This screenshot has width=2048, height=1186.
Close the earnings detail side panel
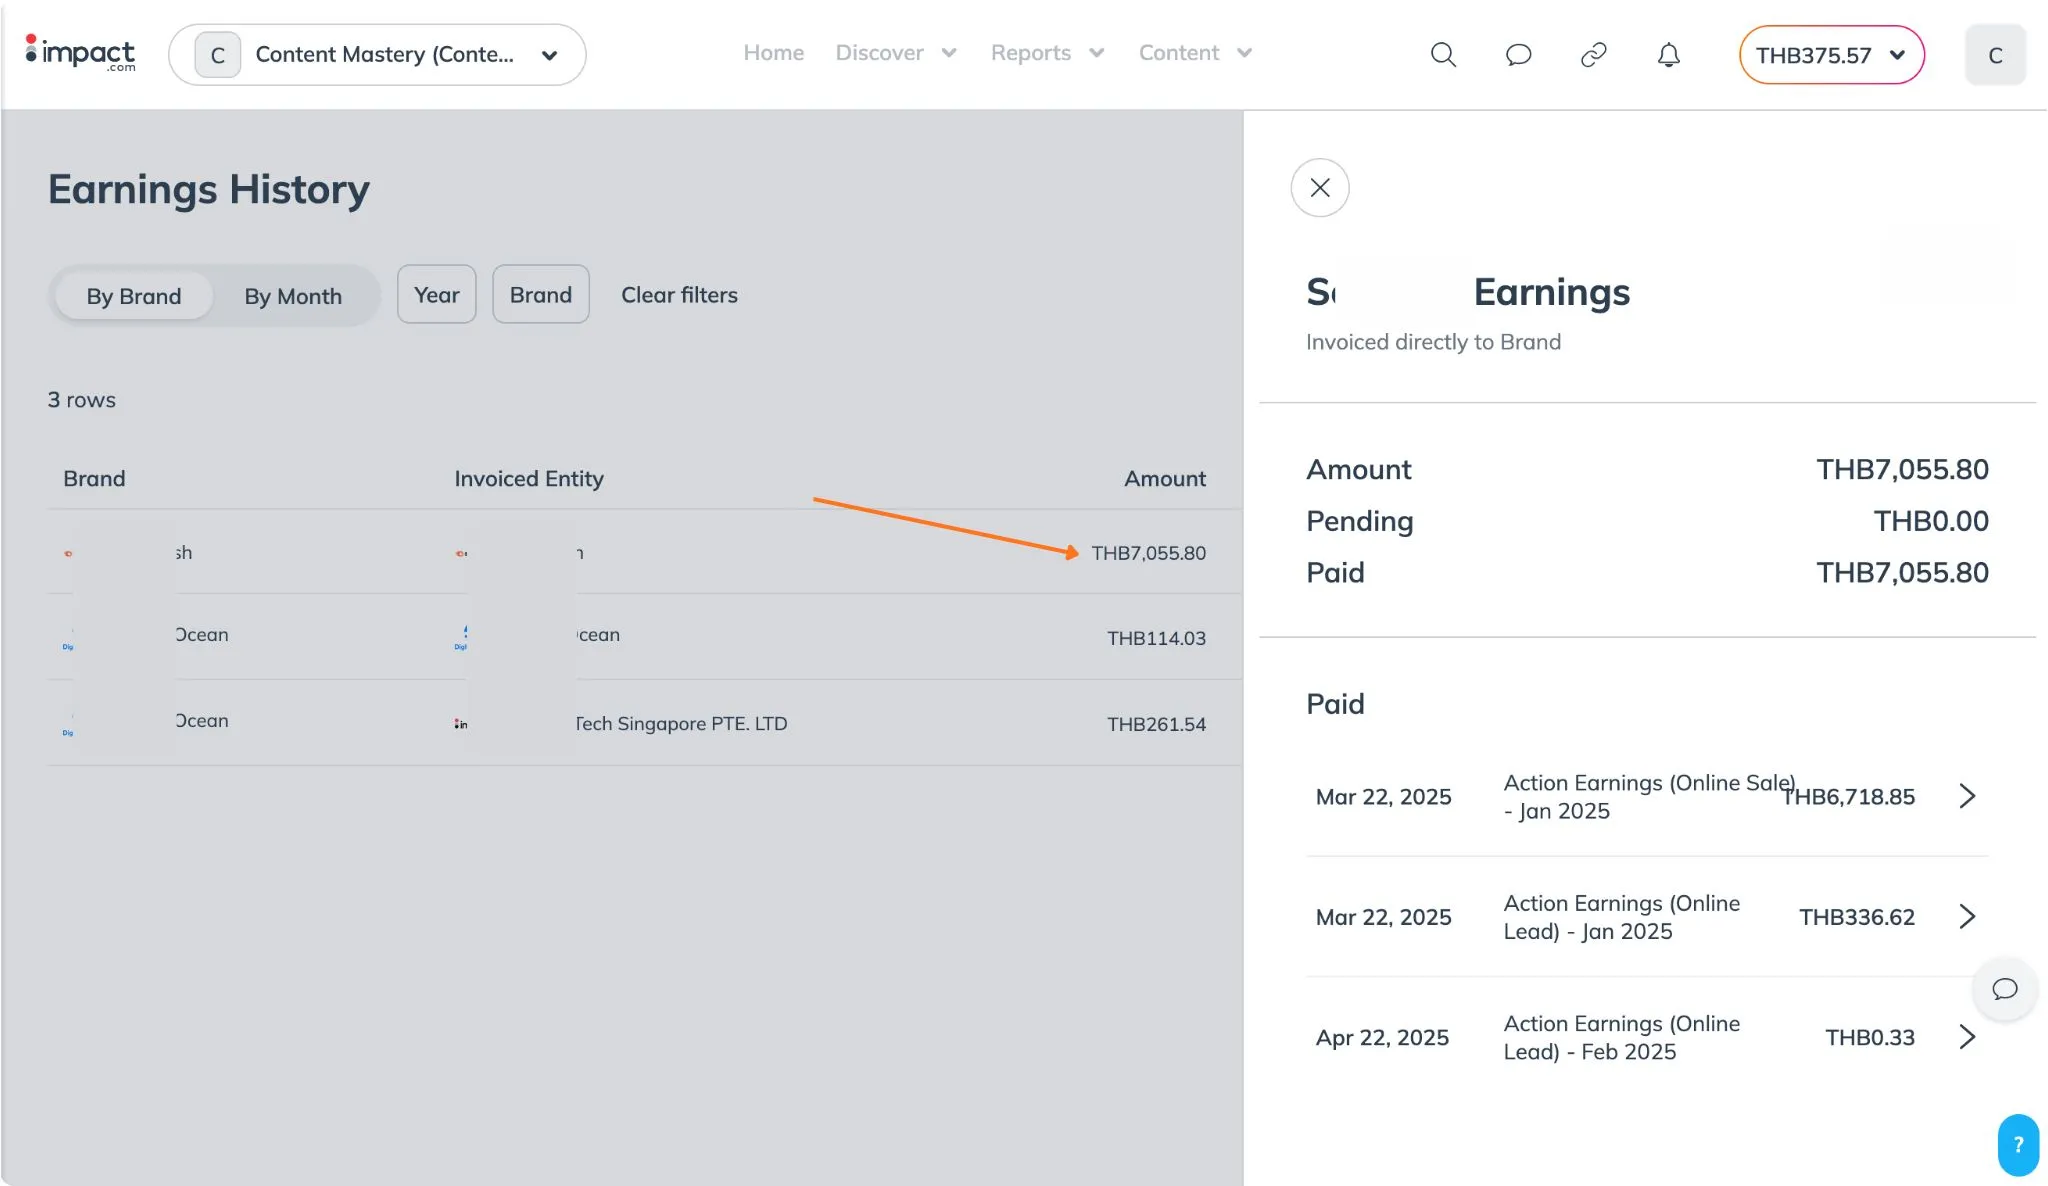[x=1319, y=188]
